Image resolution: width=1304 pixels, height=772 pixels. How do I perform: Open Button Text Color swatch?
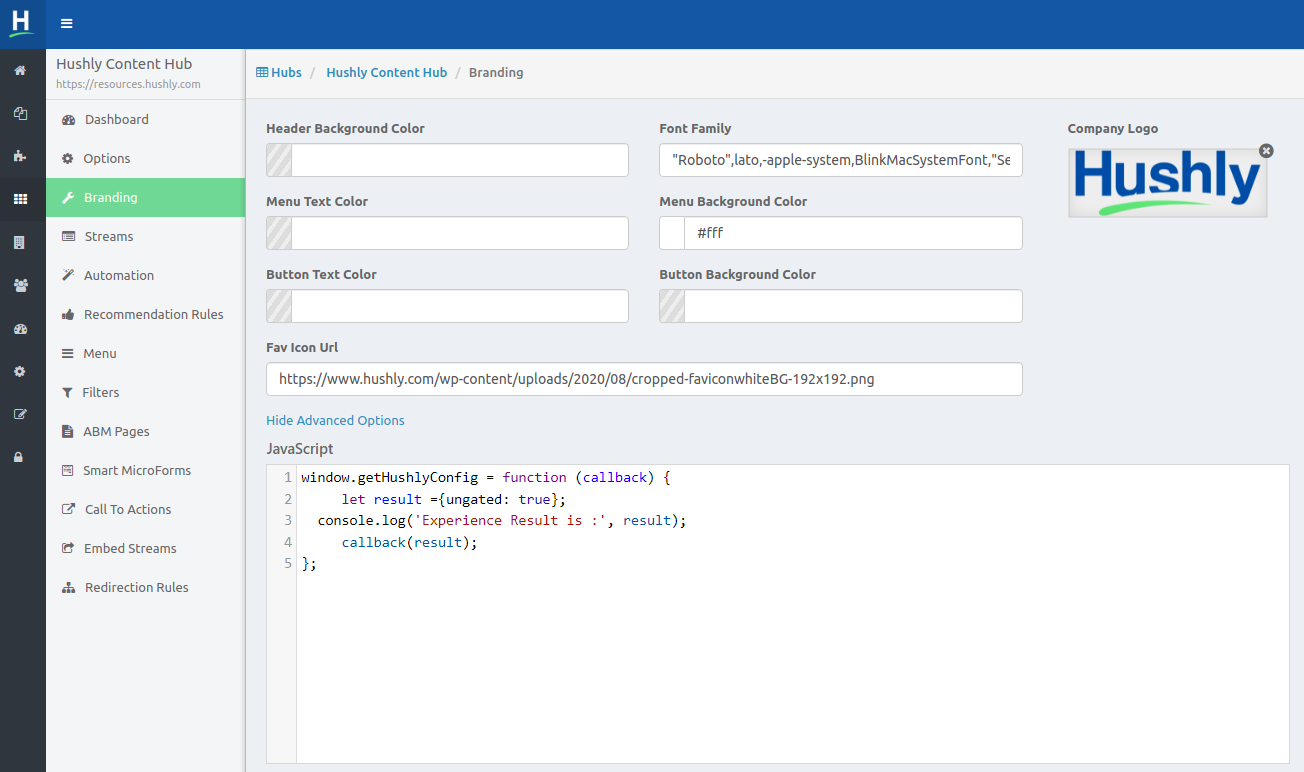[x=279, y=306]
